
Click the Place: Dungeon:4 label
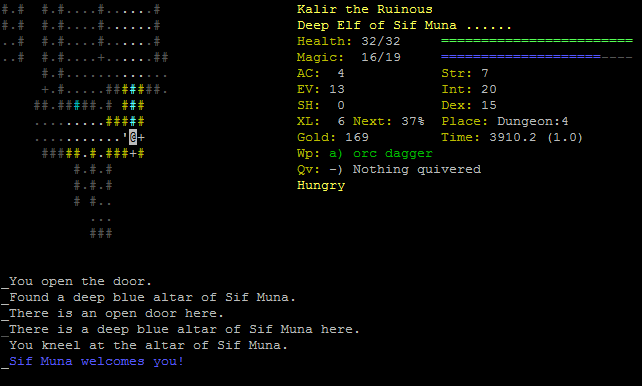tap(505, 122)
